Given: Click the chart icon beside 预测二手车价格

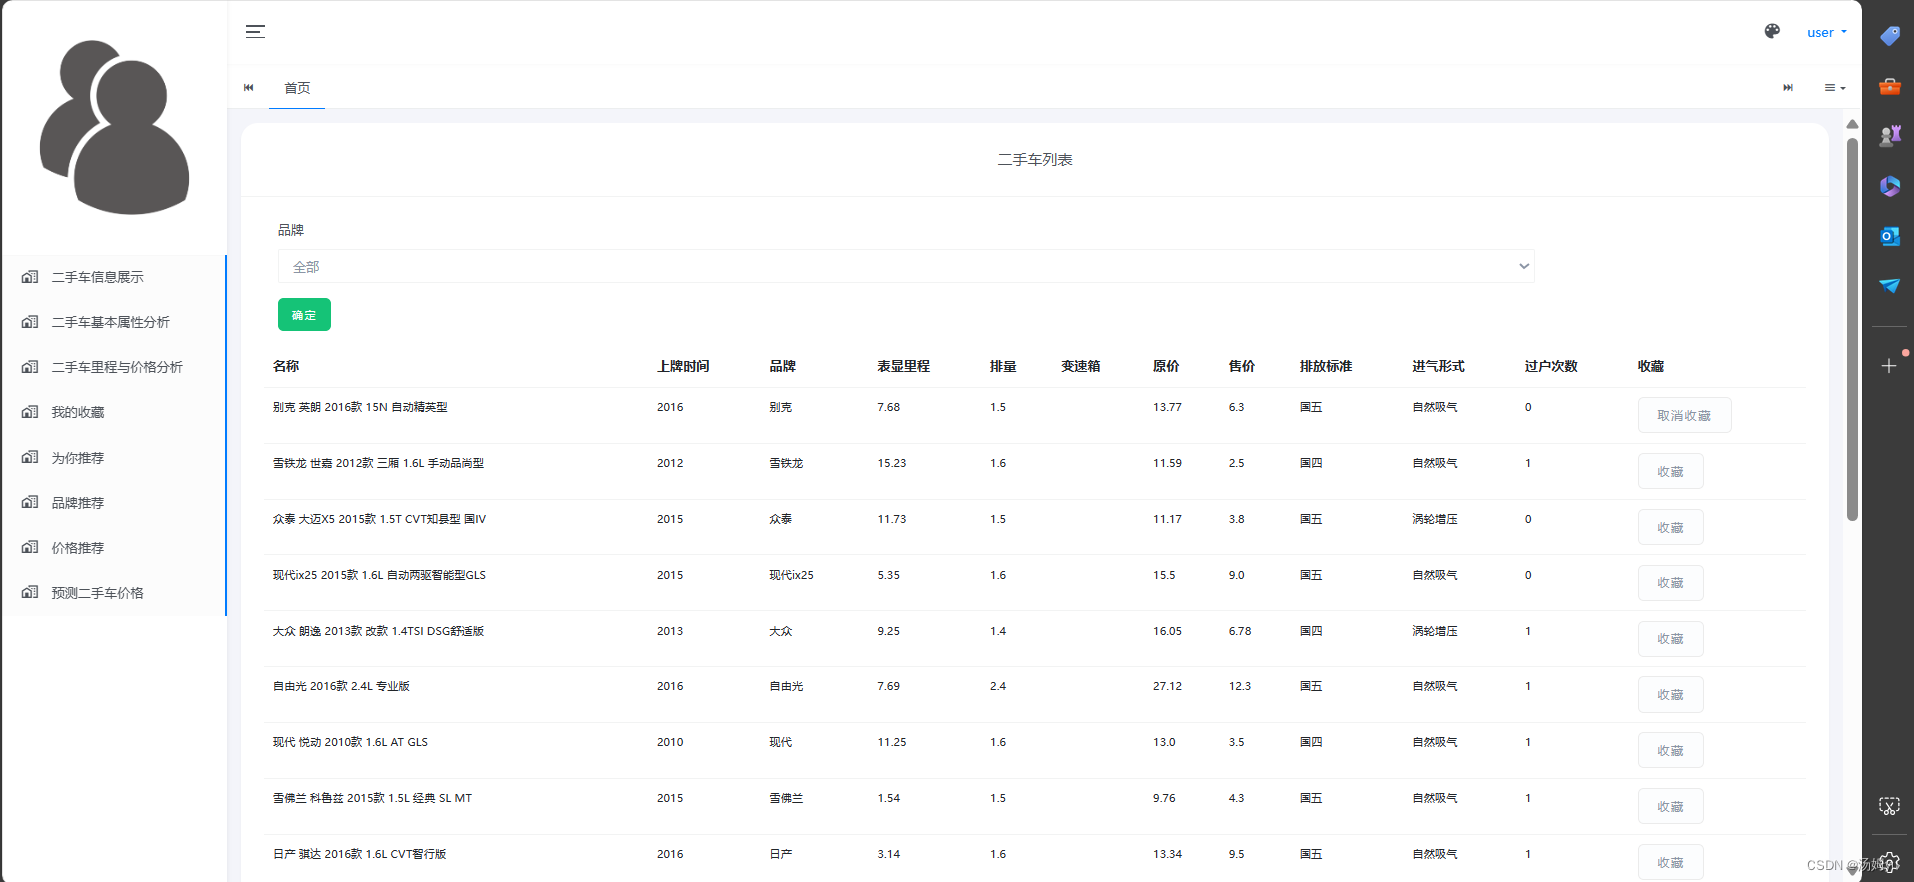Looking at the screenshot, I should (x=30, y=592).
